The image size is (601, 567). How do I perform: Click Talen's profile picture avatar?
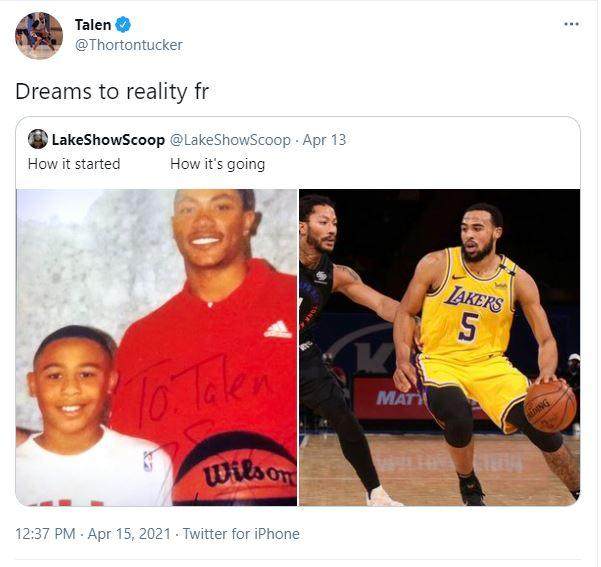coord(39,35)
